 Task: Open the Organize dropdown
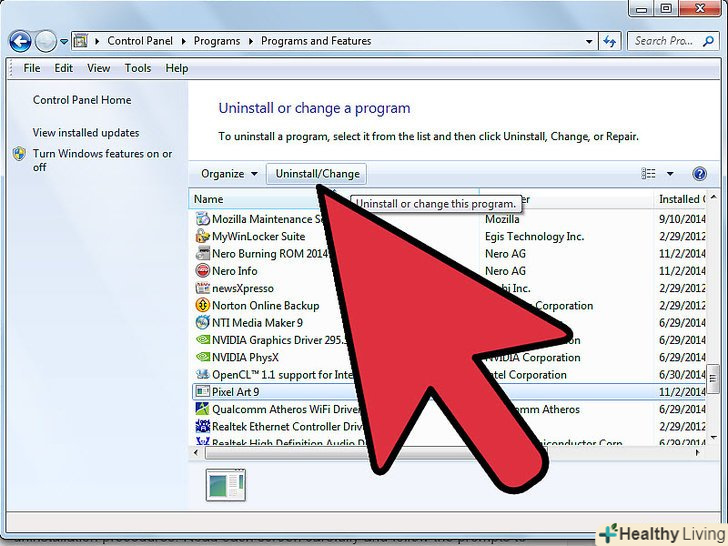tap(229, 174)
